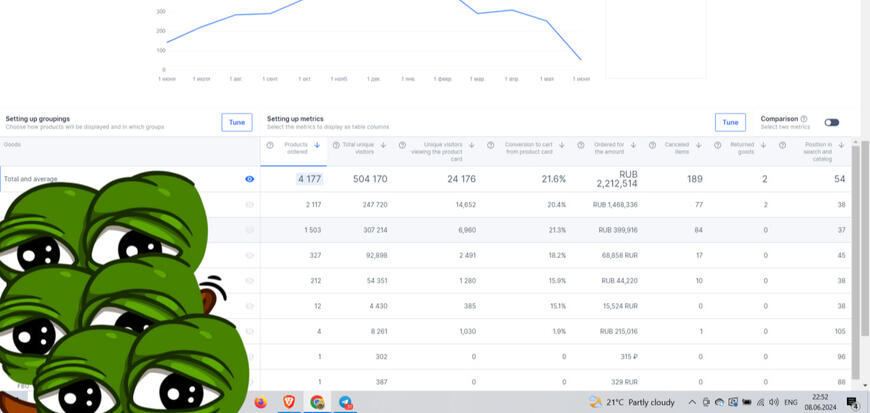Image resolution: width=870 pixels, height=413 pixels.
Task: Click the Ordered for the amount column header
Action: click(607, 149)
